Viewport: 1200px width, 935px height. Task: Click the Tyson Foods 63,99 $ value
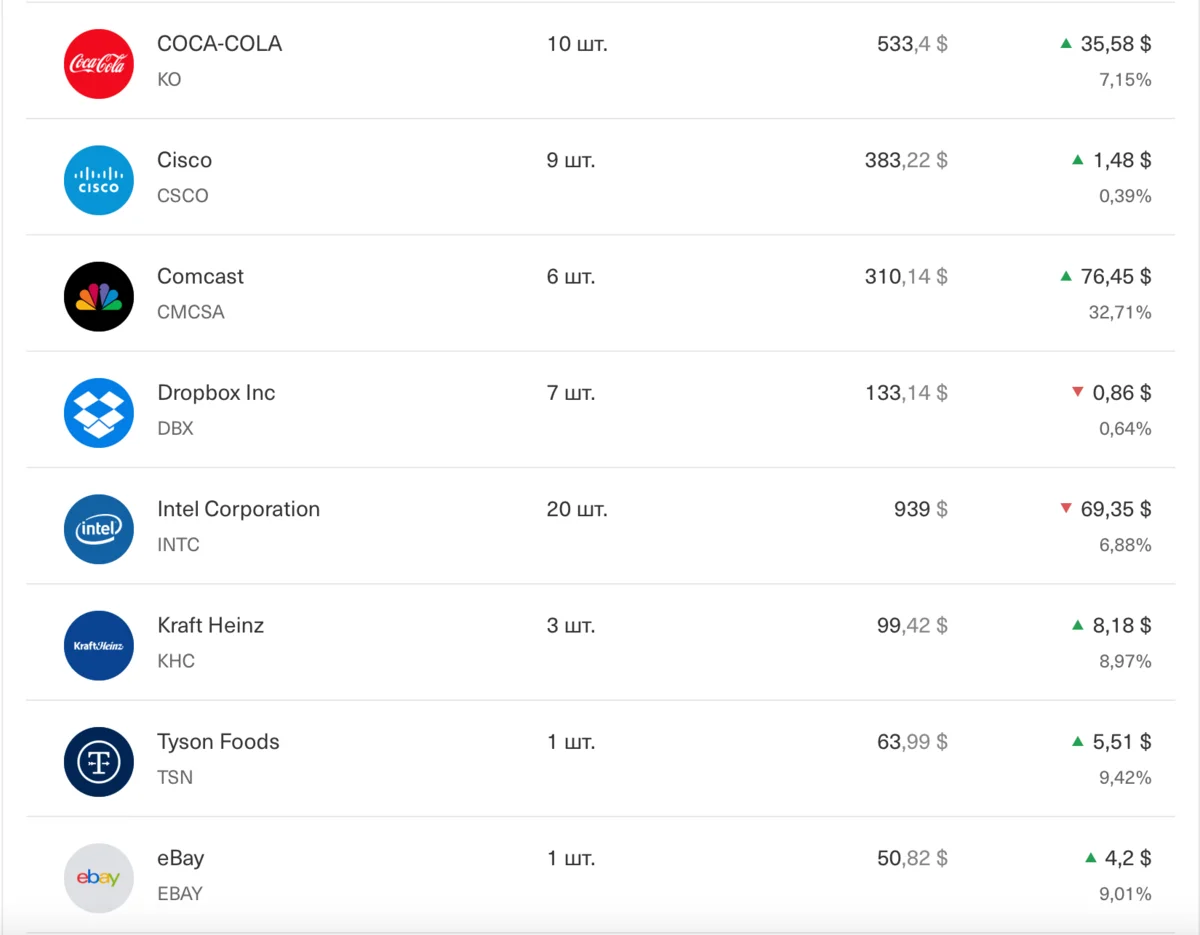click(x=912, y=742)
